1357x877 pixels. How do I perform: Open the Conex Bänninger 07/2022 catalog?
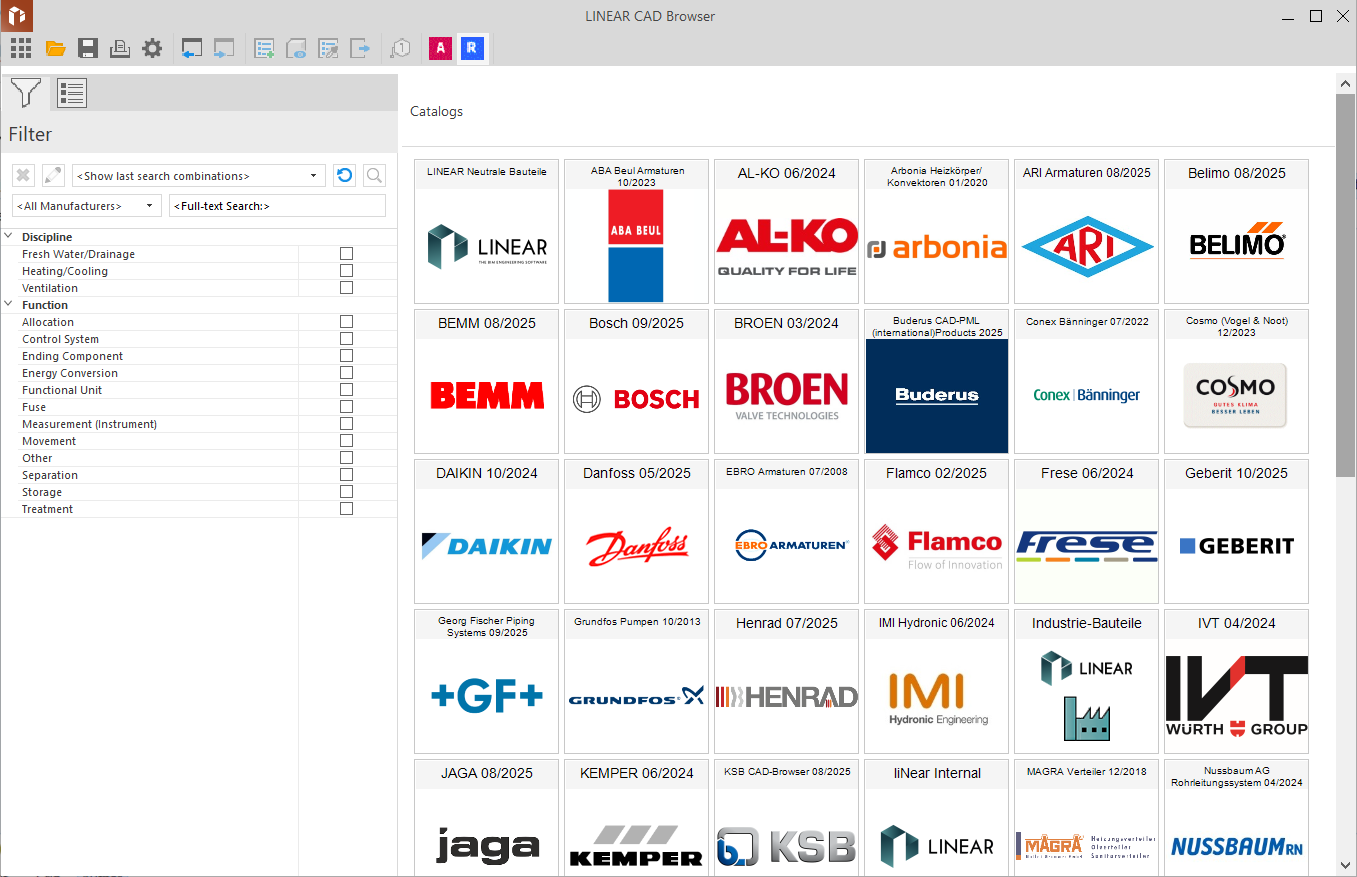[1087, 381]
